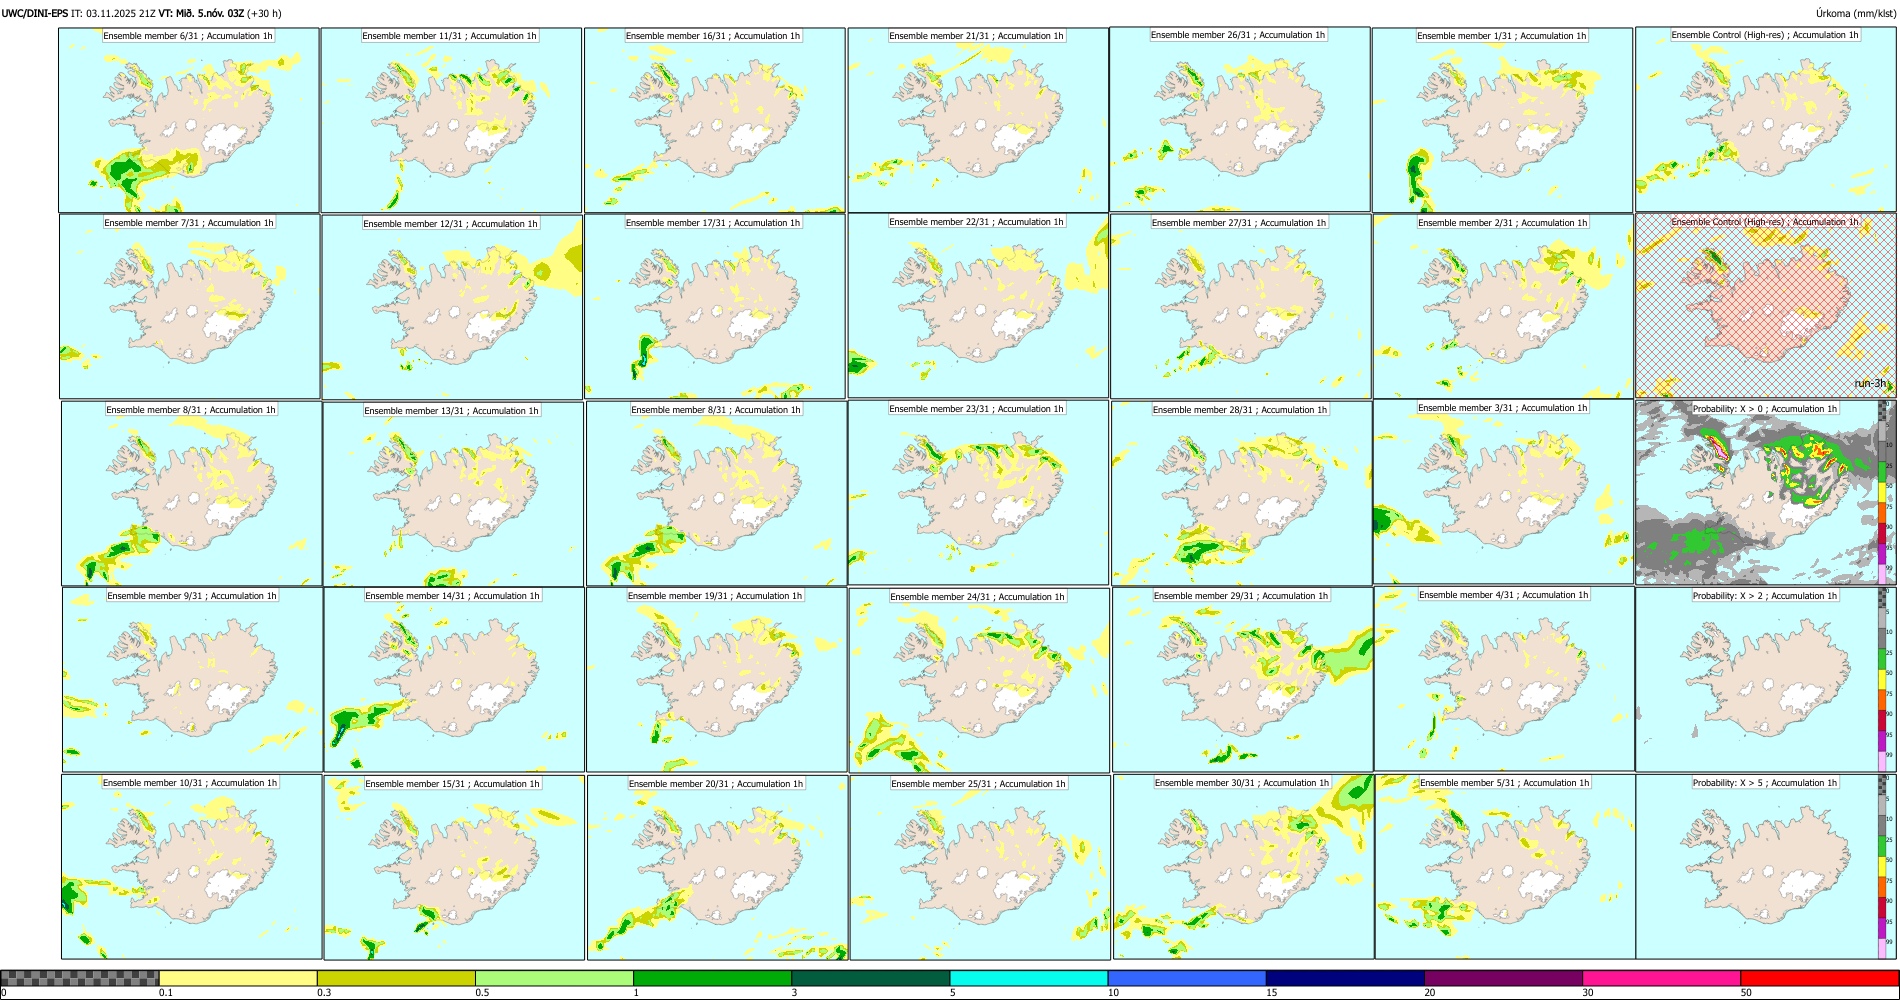Viewport: 1900px width, 1000px height.
Task: Open the Ensemble member 2/31 map
Action: (x=1503, y=307)
